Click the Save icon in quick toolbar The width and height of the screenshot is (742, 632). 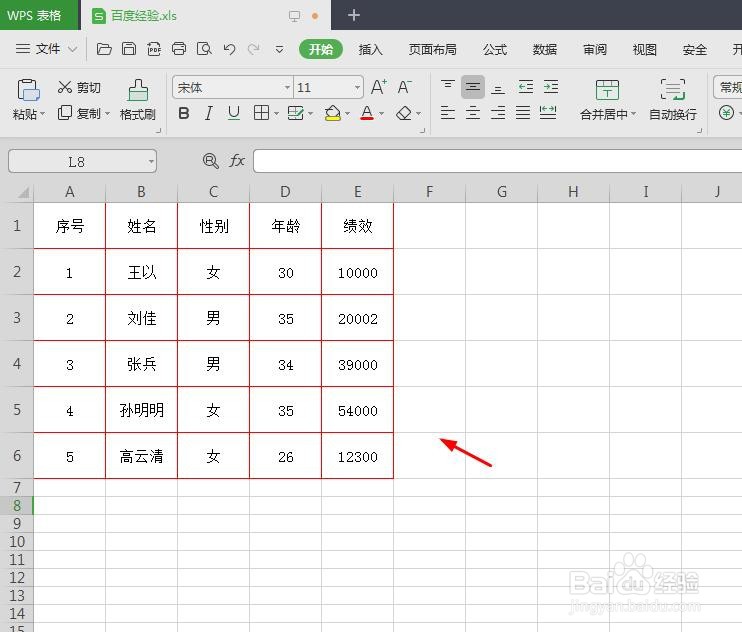pos(129,49)
